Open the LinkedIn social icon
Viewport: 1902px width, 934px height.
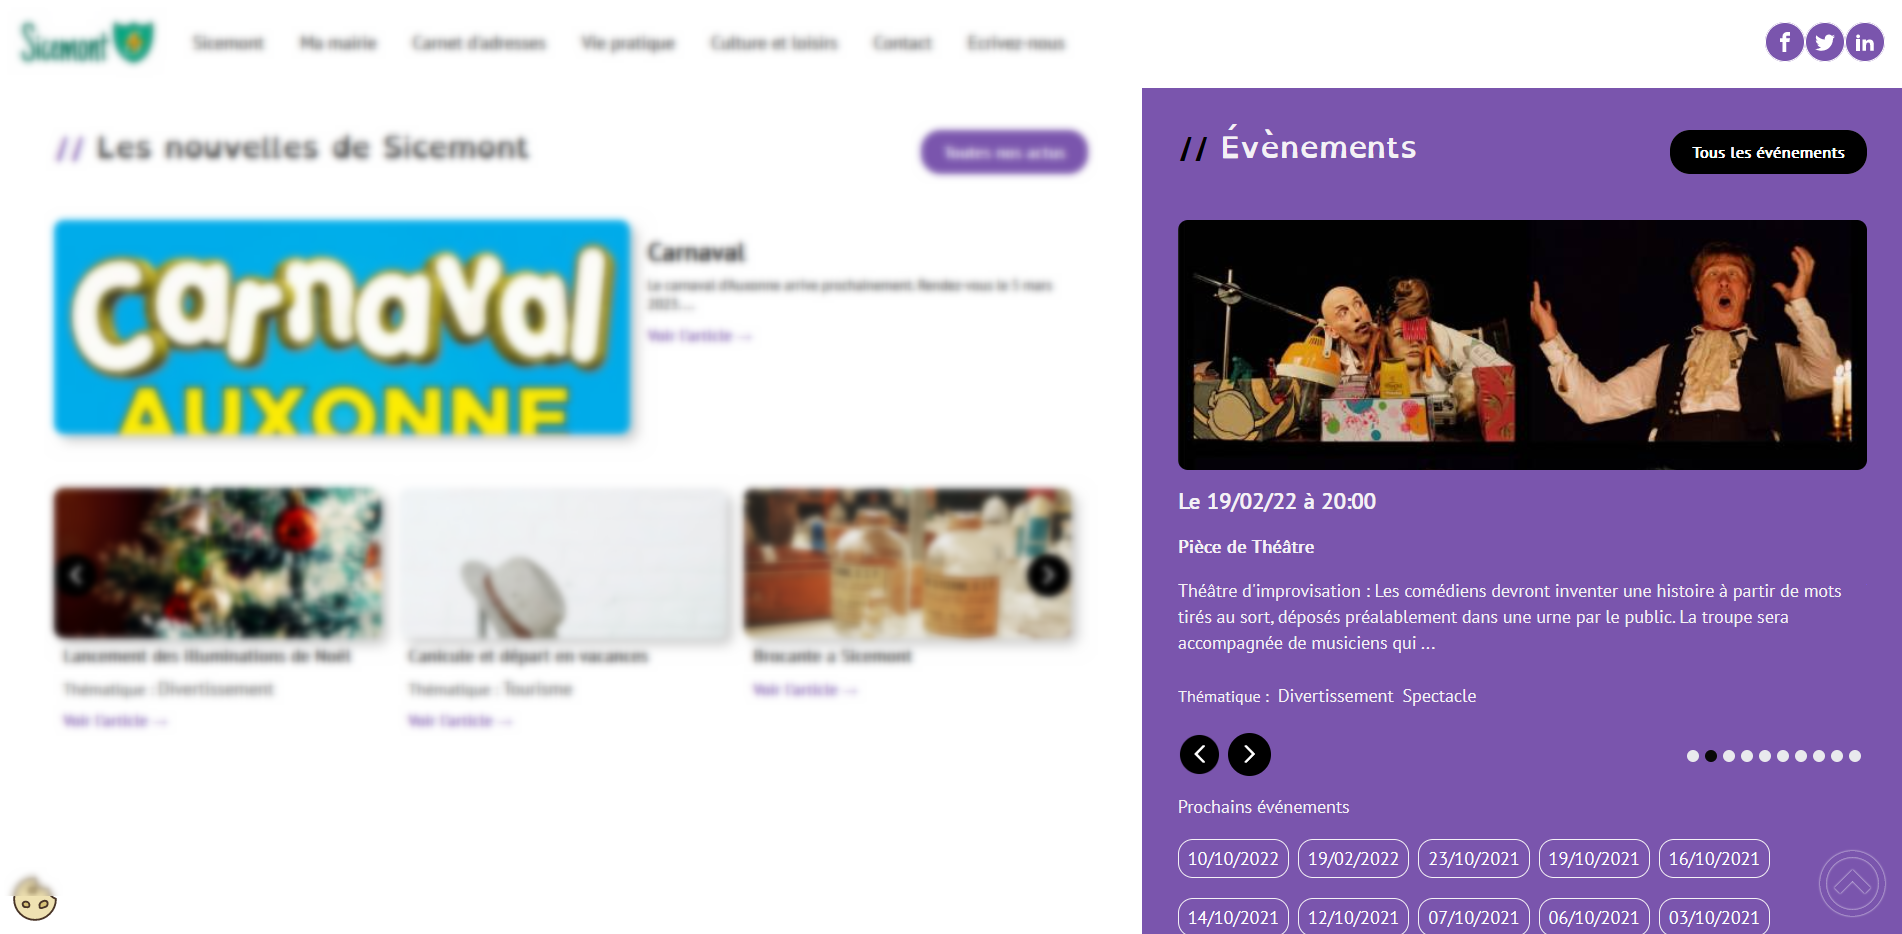point(1864,42)
